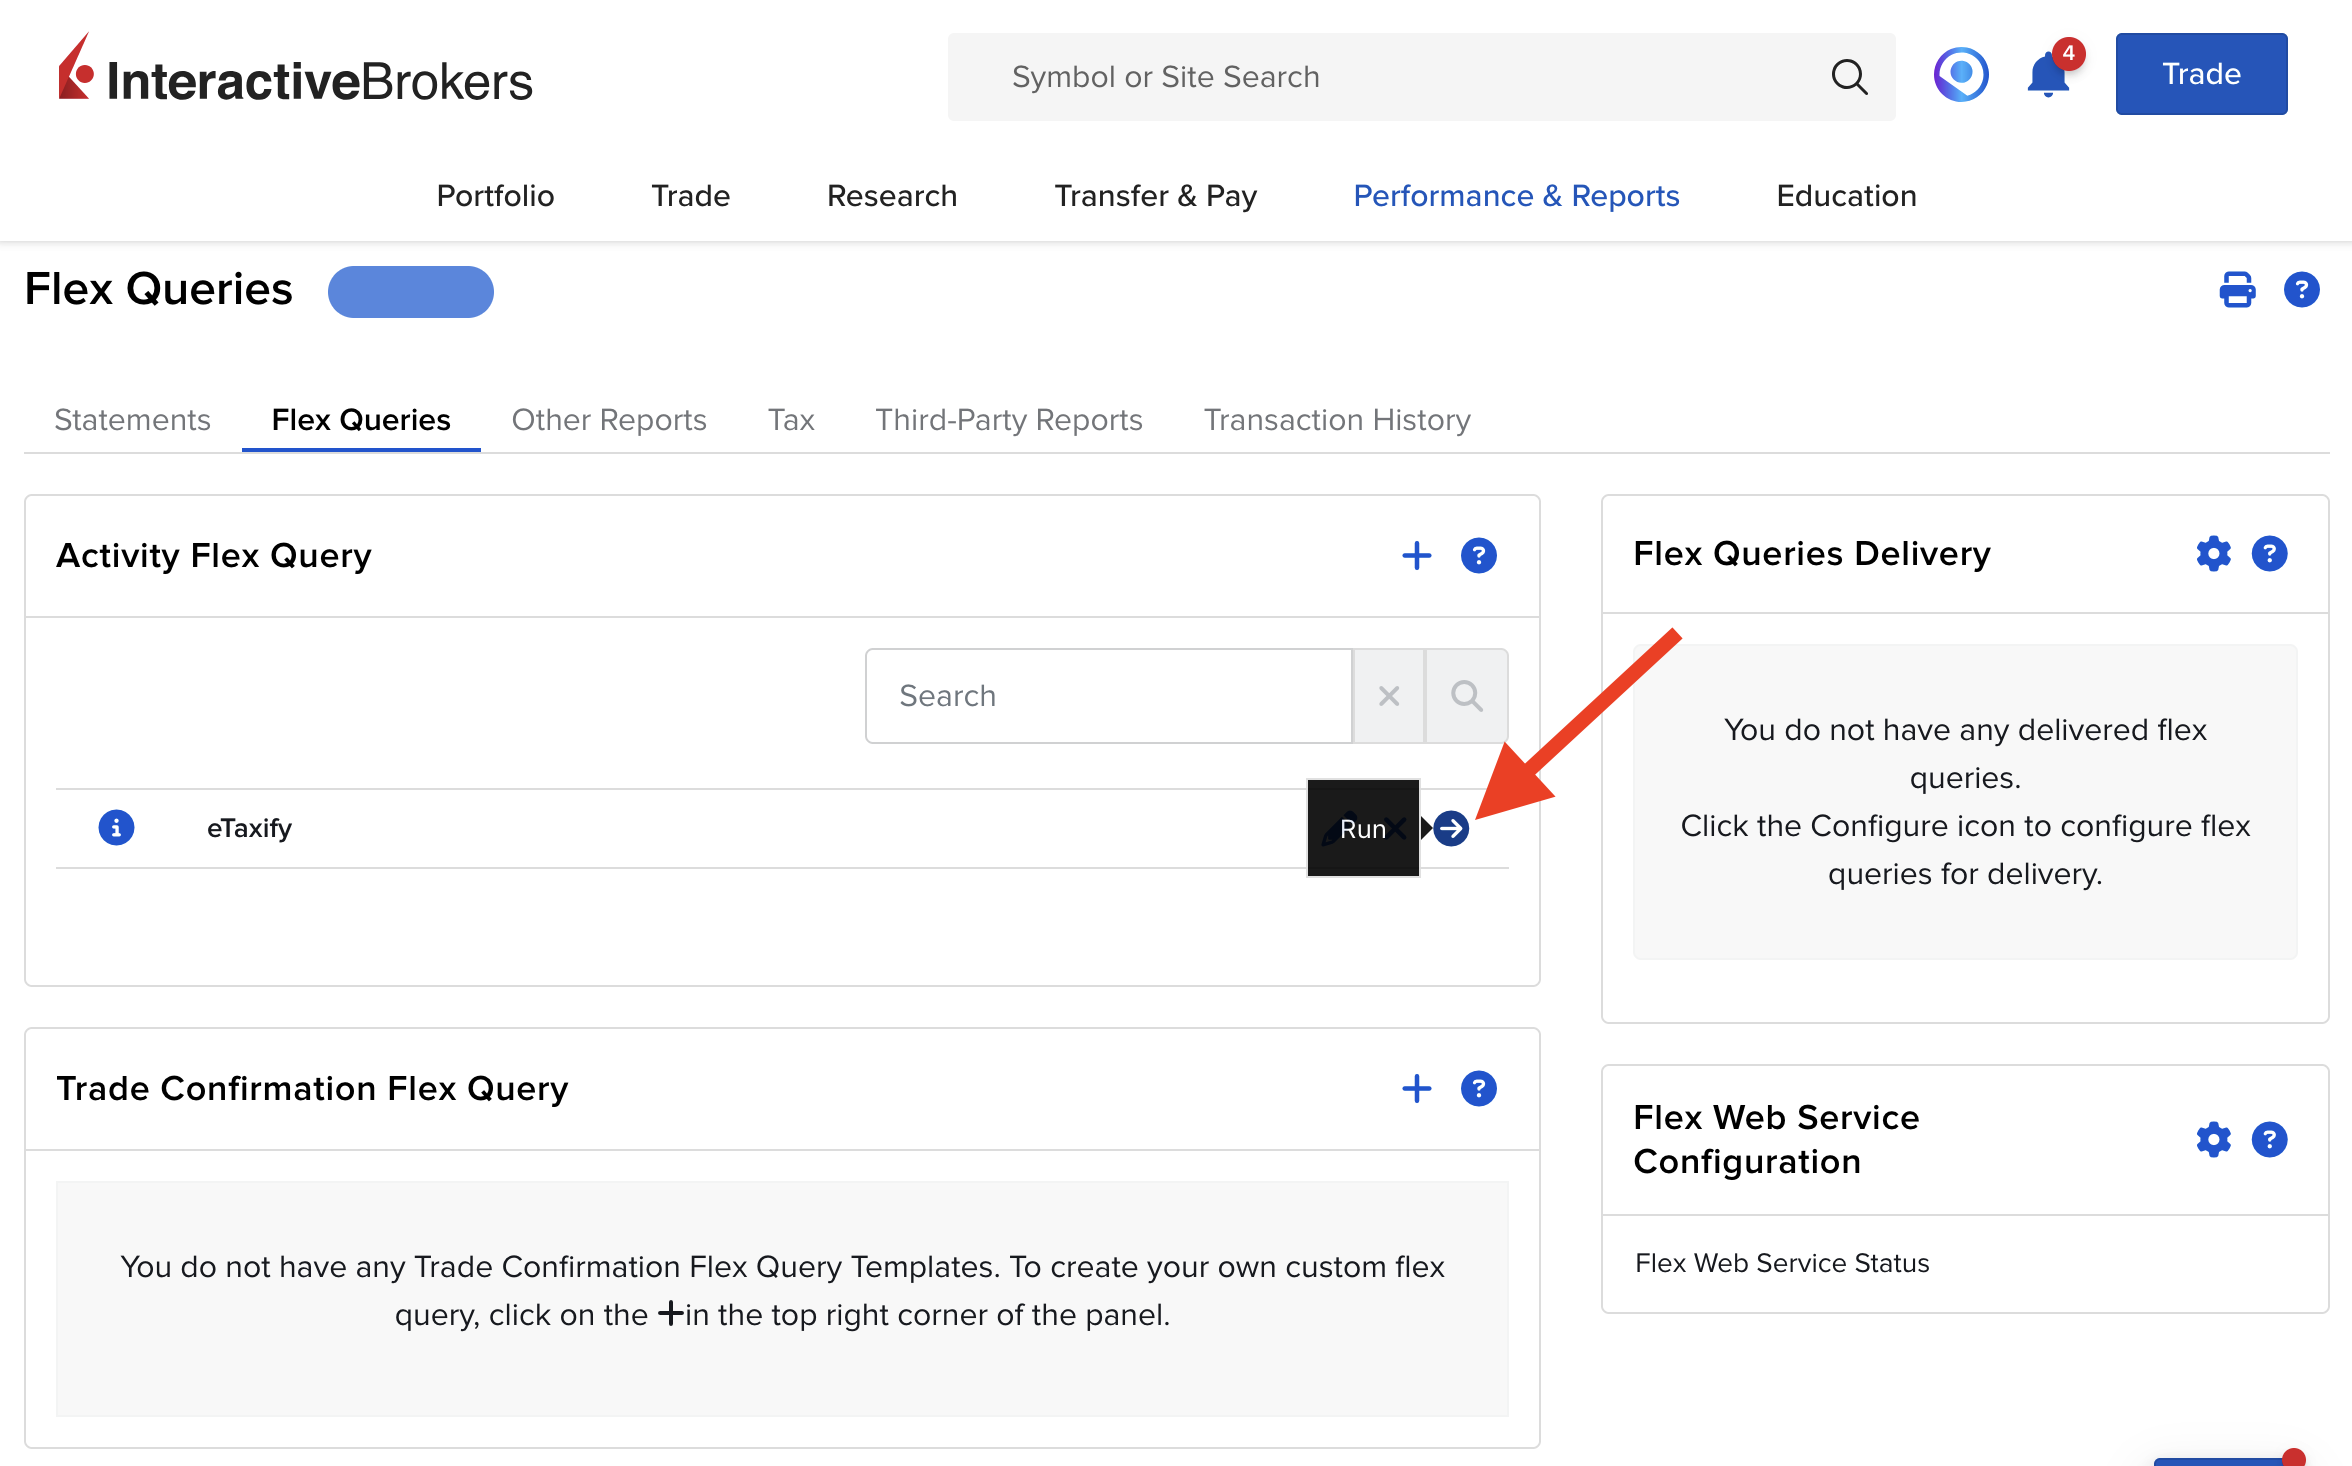The width and height of the screenshot is (2352, 1466).
Task: Clear the Activity Flex Query search
Action: [1388, 696]
